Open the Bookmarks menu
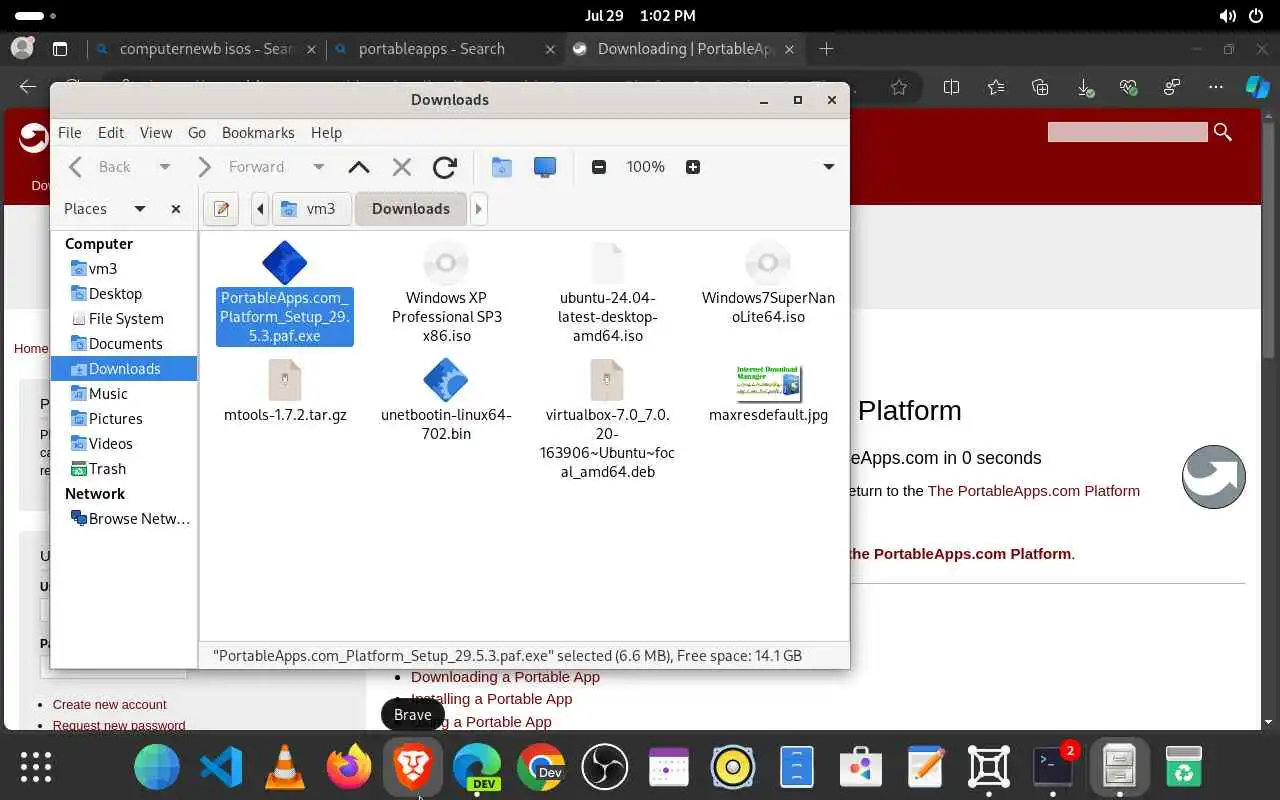1280x800 pixels. 258,132
